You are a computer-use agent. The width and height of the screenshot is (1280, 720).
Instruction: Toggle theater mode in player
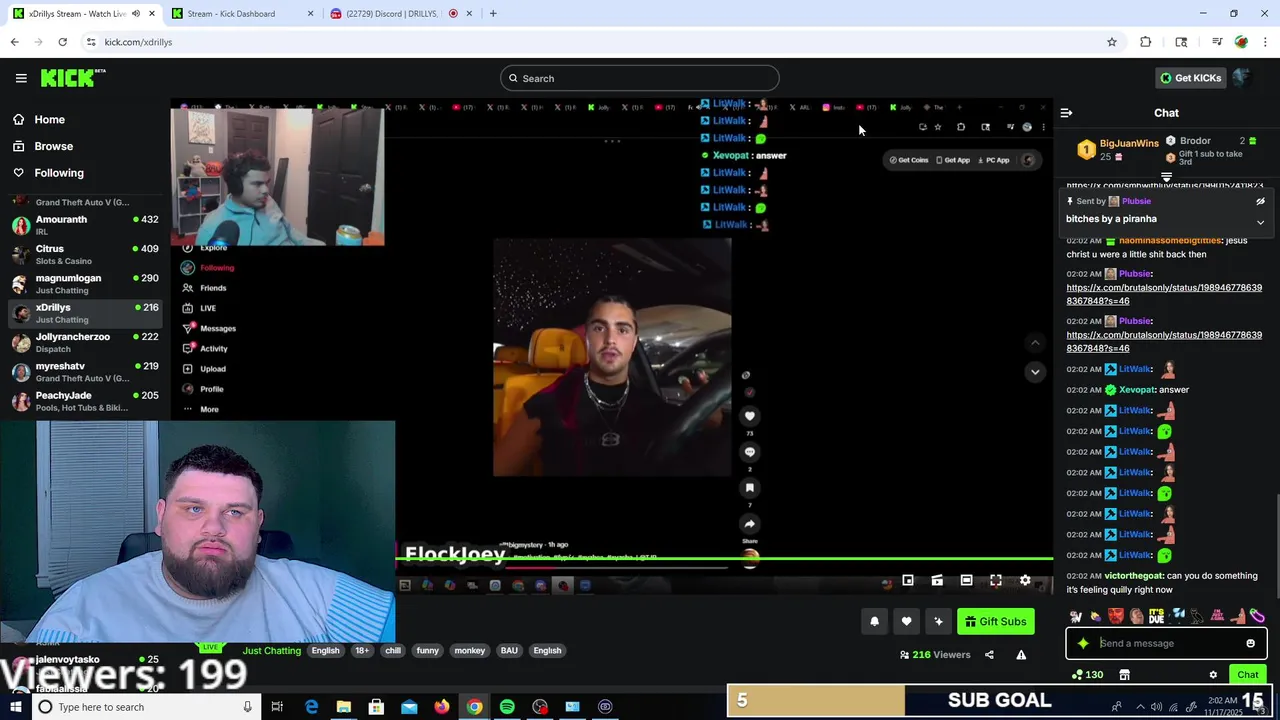pyautogui.click(x=966, y=580)
